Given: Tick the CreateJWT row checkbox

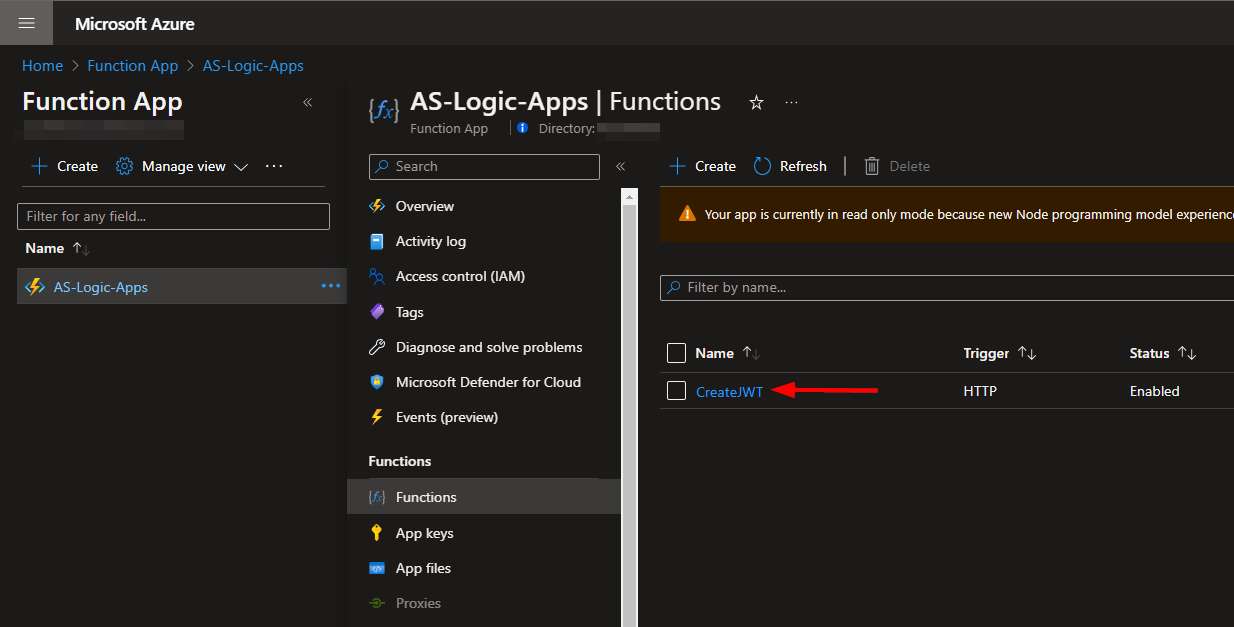Looking at the screenshot, I should click(x=676, y=391).
